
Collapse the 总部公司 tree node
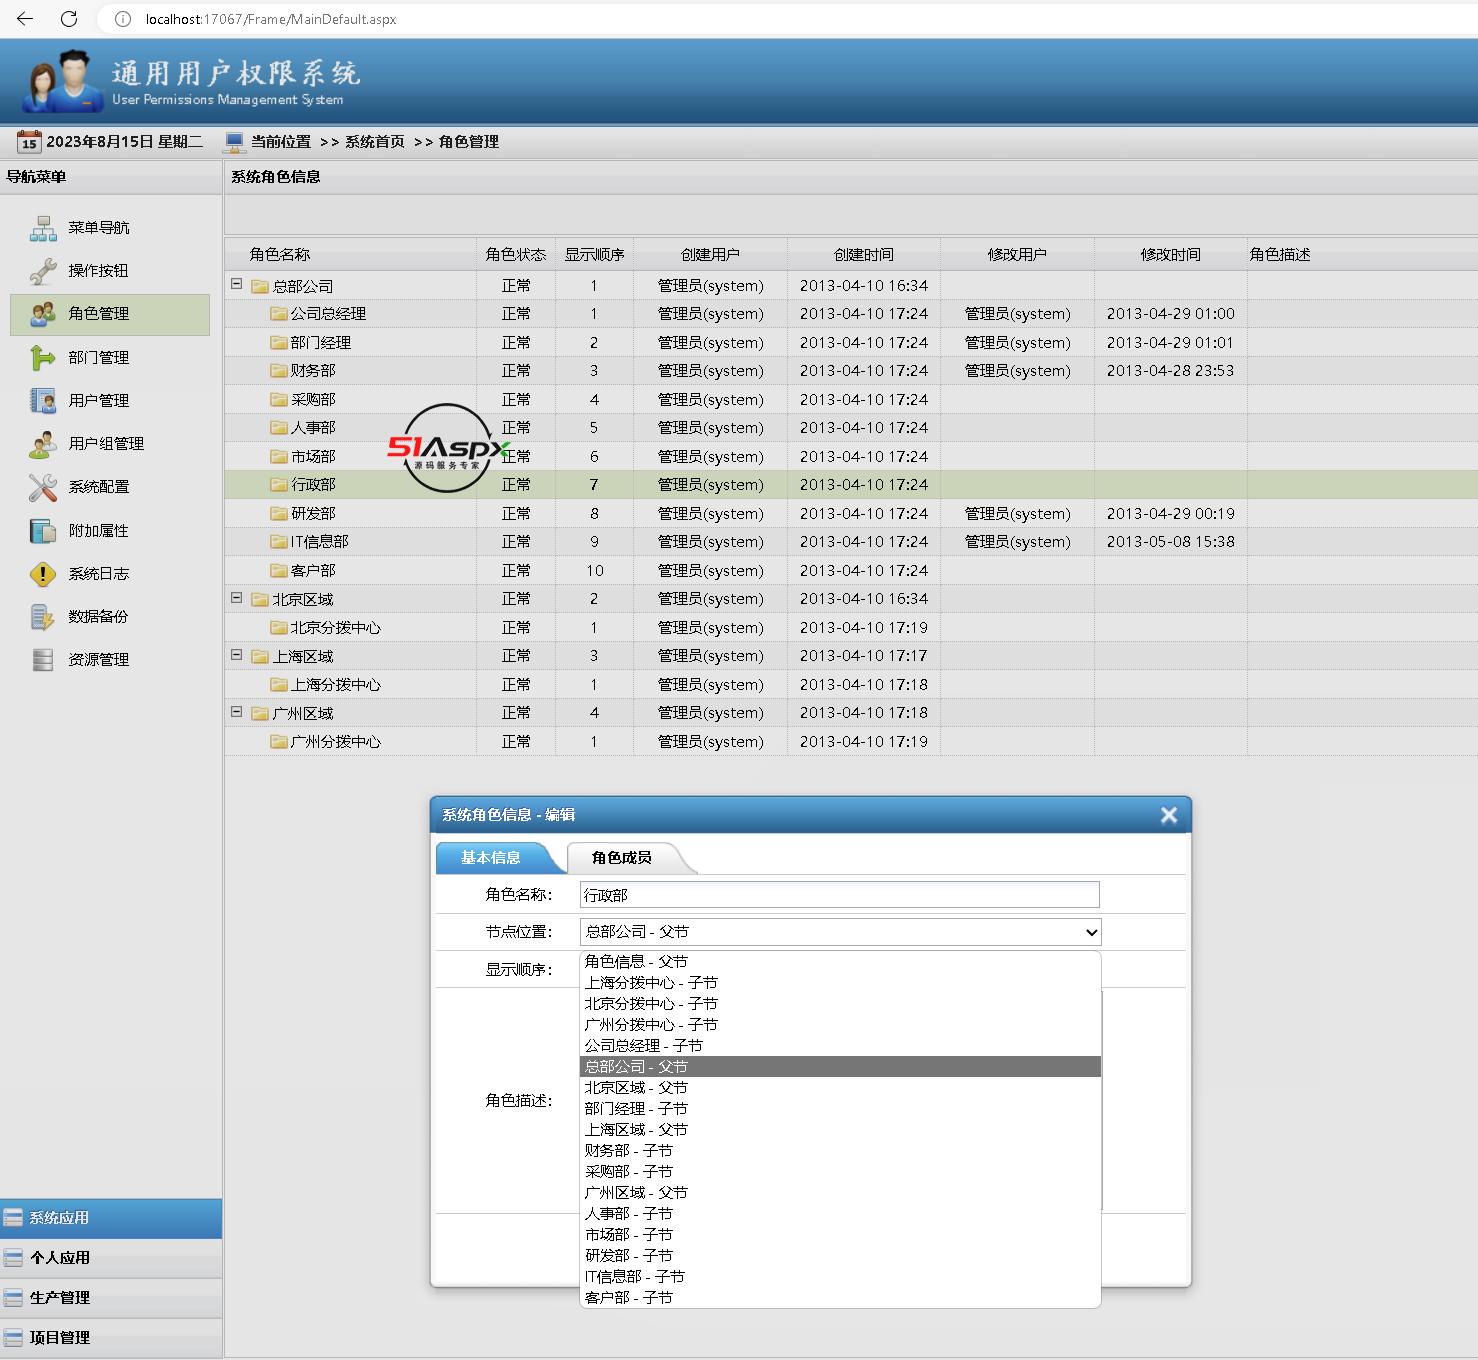[x=237, y=284]
